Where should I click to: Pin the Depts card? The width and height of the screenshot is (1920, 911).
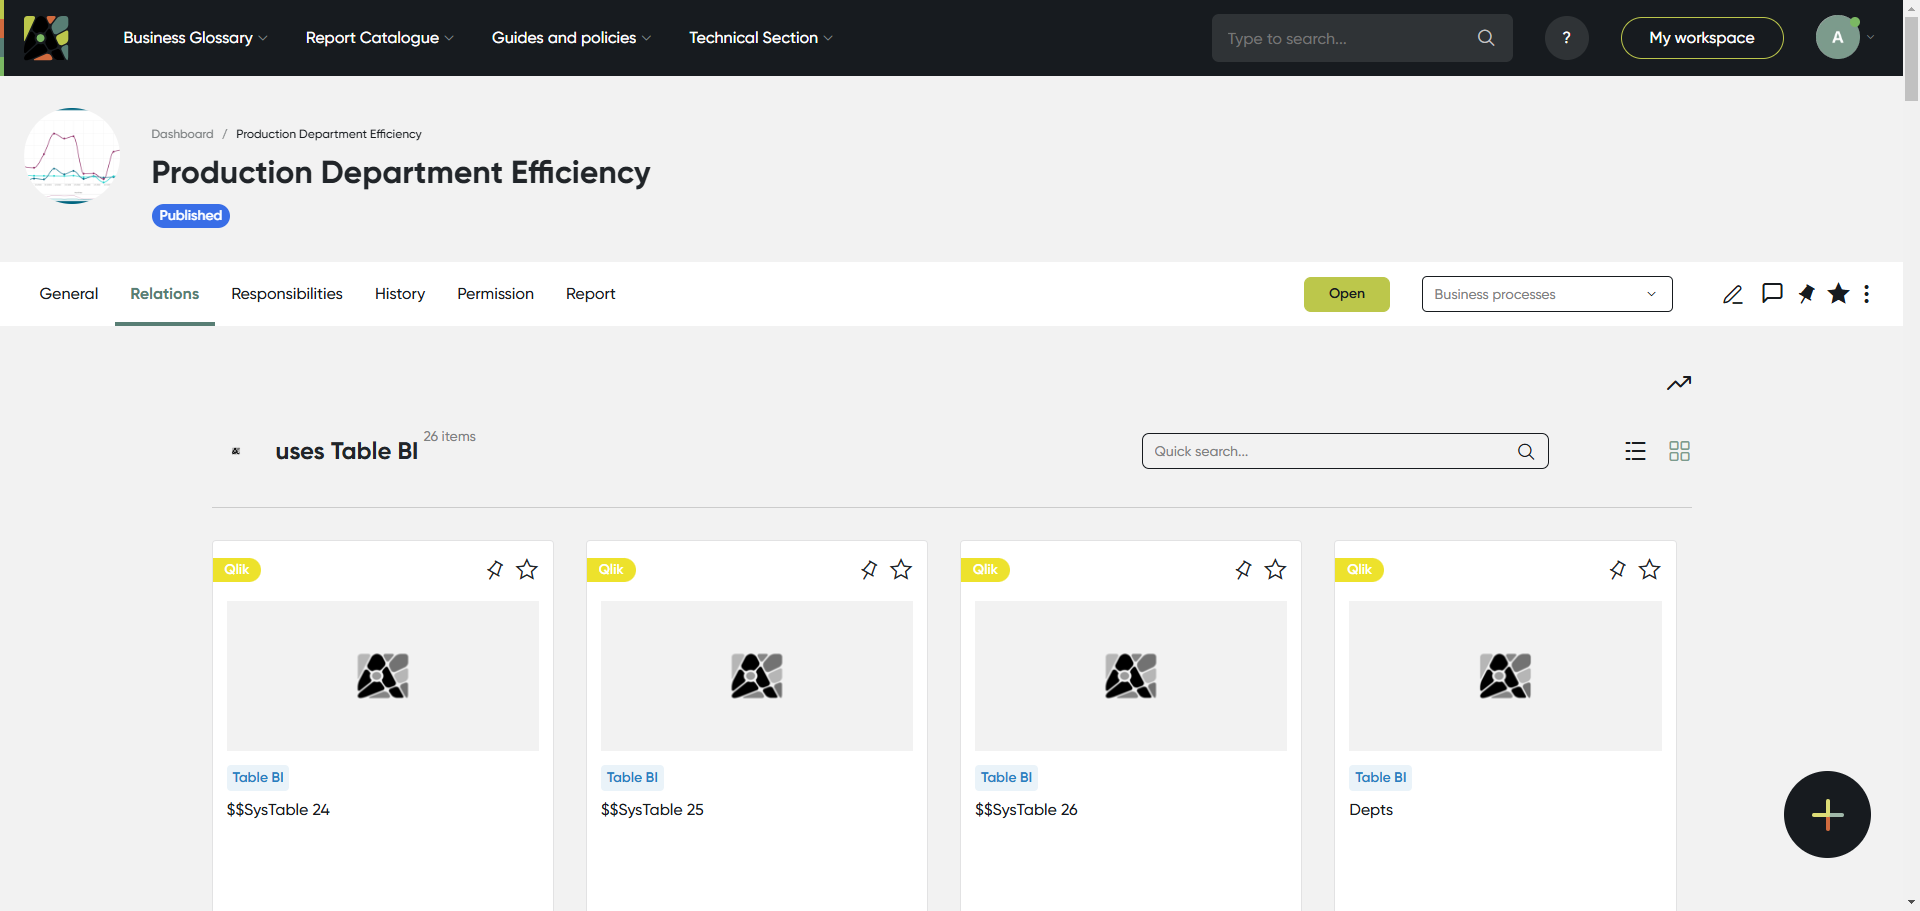[1617, 570]
